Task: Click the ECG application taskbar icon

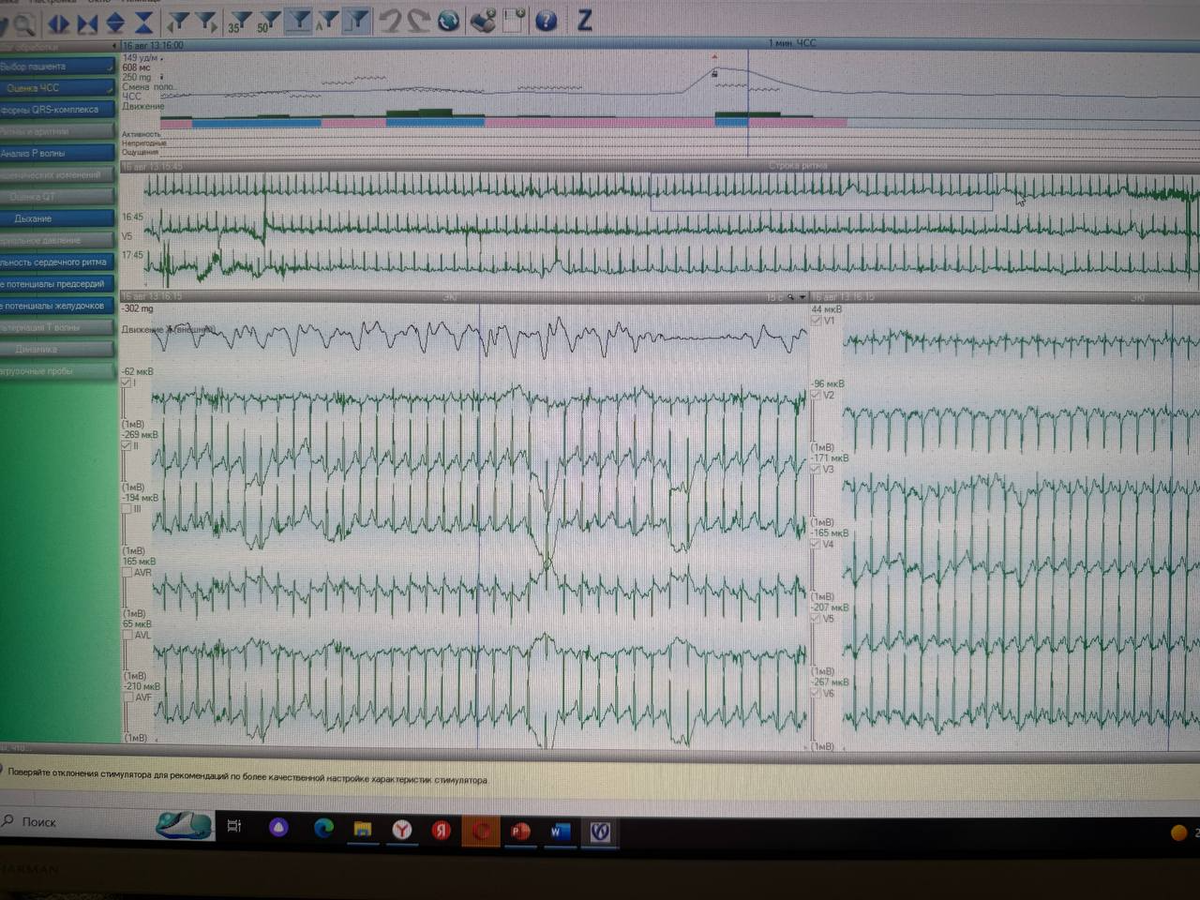Action: tap(600, 831)
